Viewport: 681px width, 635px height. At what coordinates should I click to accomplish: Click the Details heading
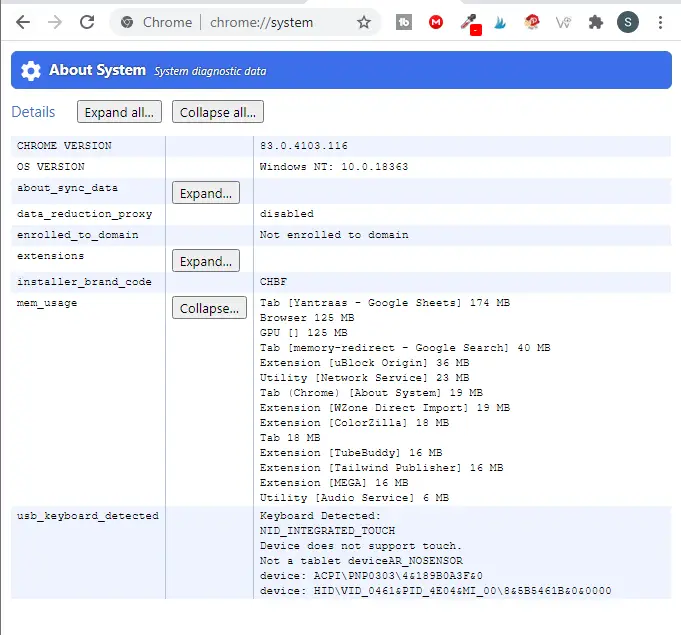33,112
